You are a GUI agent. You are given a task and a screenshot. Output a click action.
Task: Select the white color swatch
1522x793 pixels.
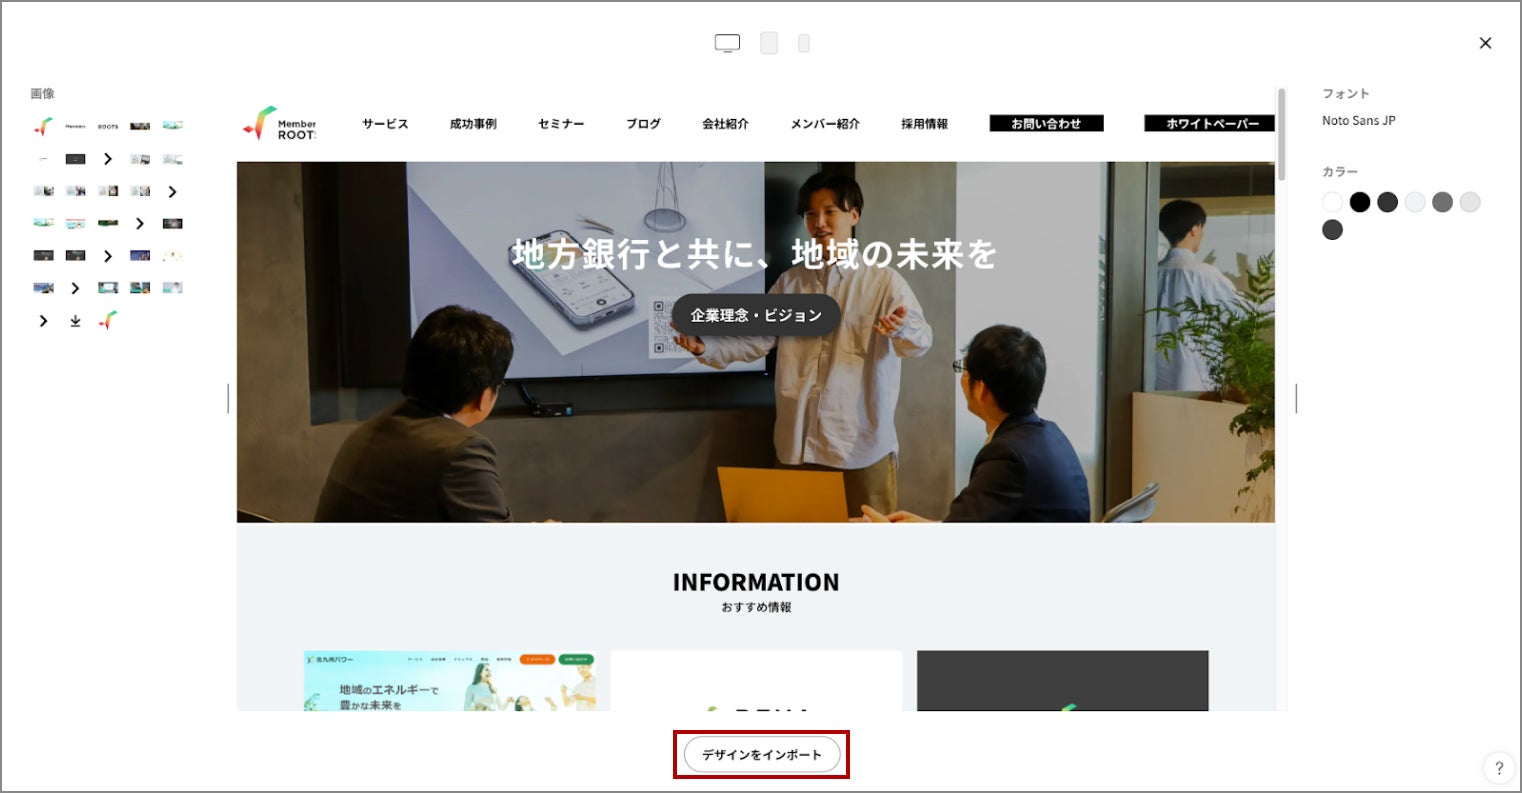[x=1332, y=202]
